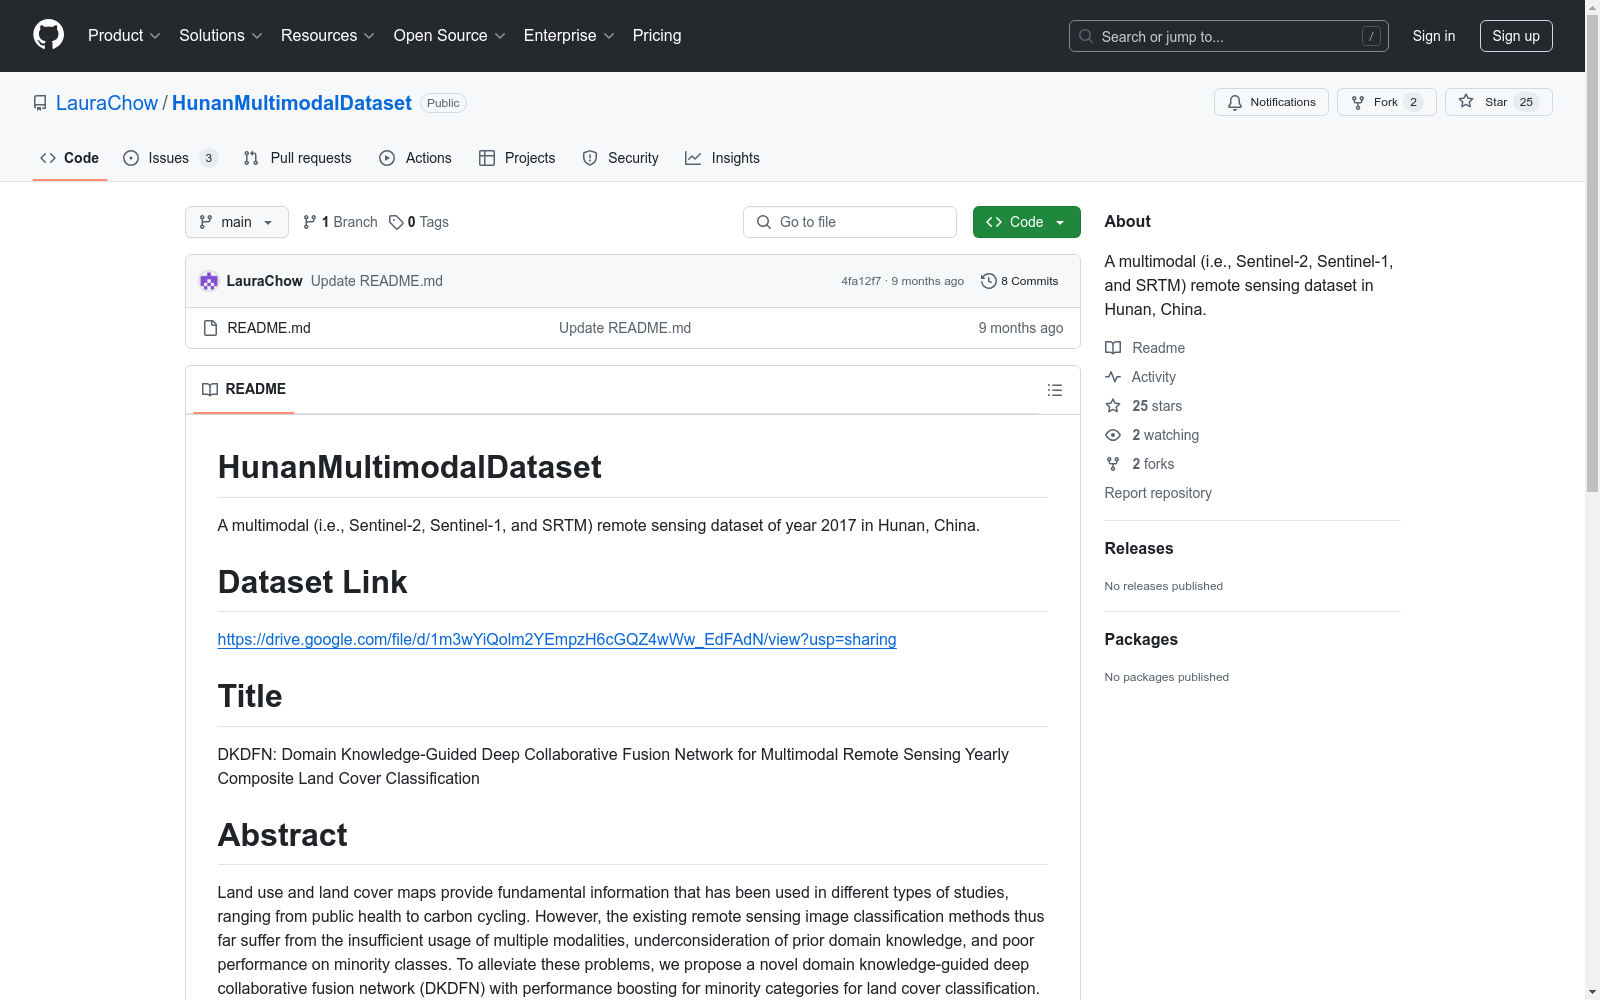Open the main branch selector dropdown
The image size is (1600, 1000).
point(237,222)
